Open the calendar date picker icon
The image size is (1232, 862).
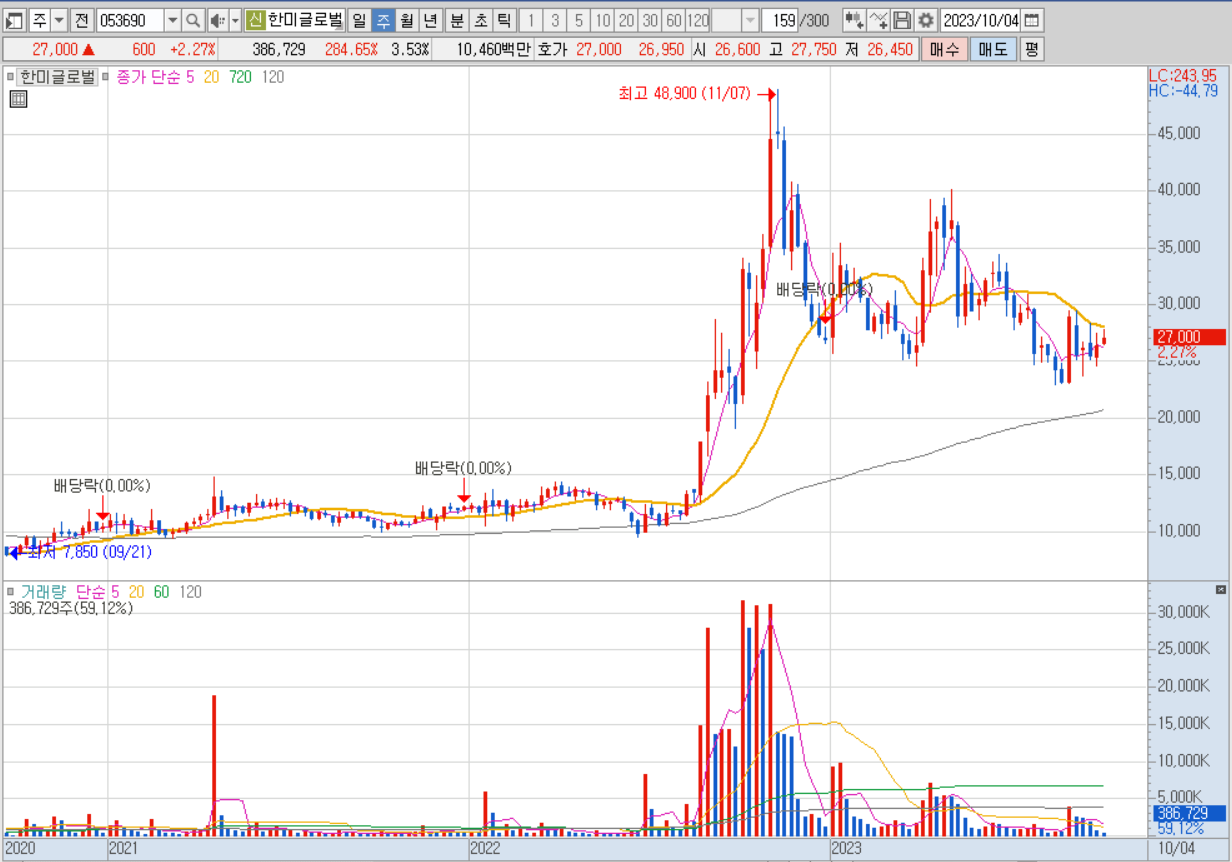(1032, 20)
